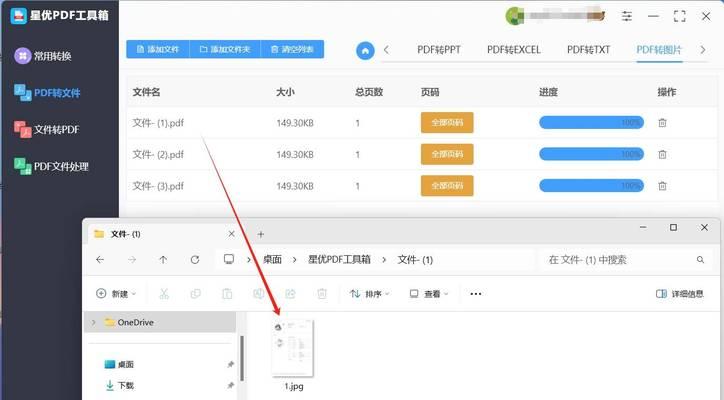Click the Delete trash icon in the Explorer toolbar
The height and width of the screenshot is (400, 724).
pos(322,294)
